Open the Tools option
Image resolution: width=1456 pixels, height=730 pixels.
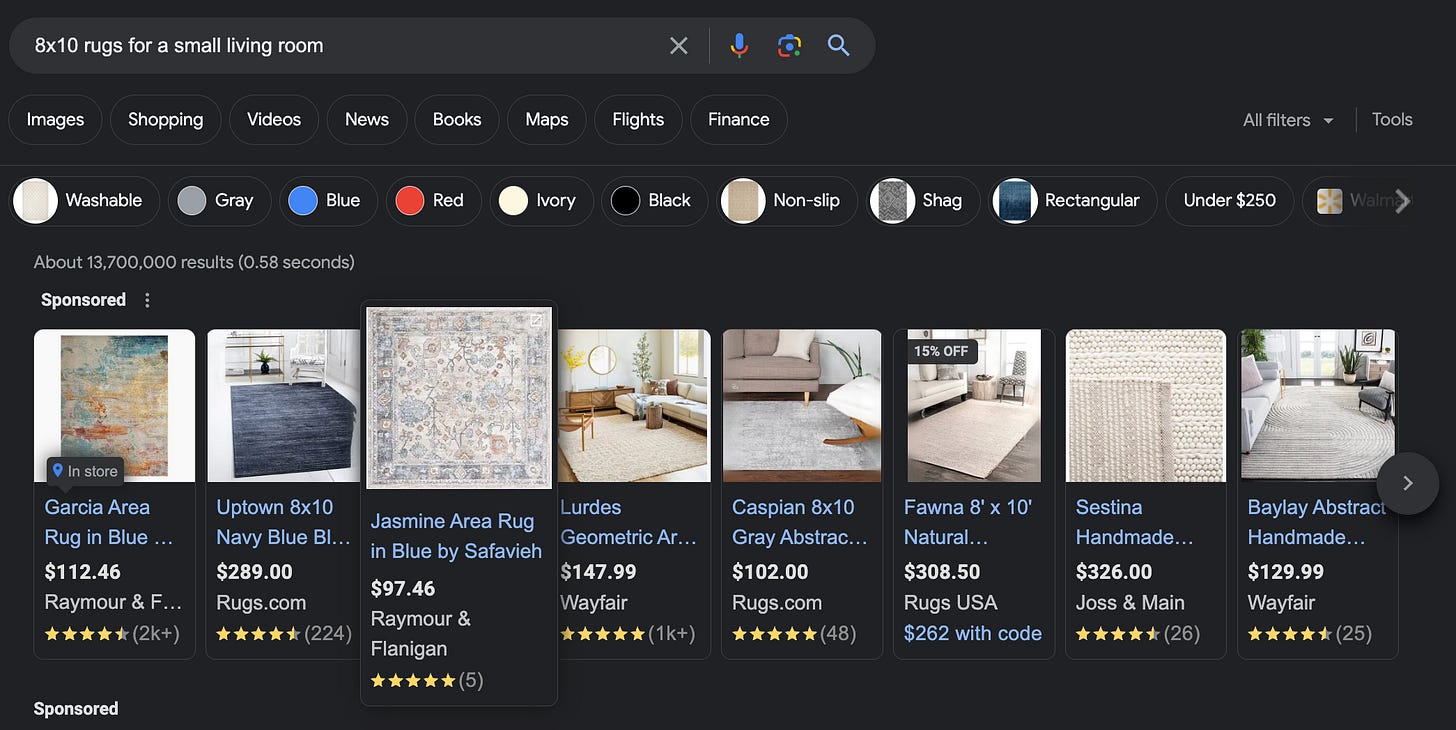[1392, 119]
